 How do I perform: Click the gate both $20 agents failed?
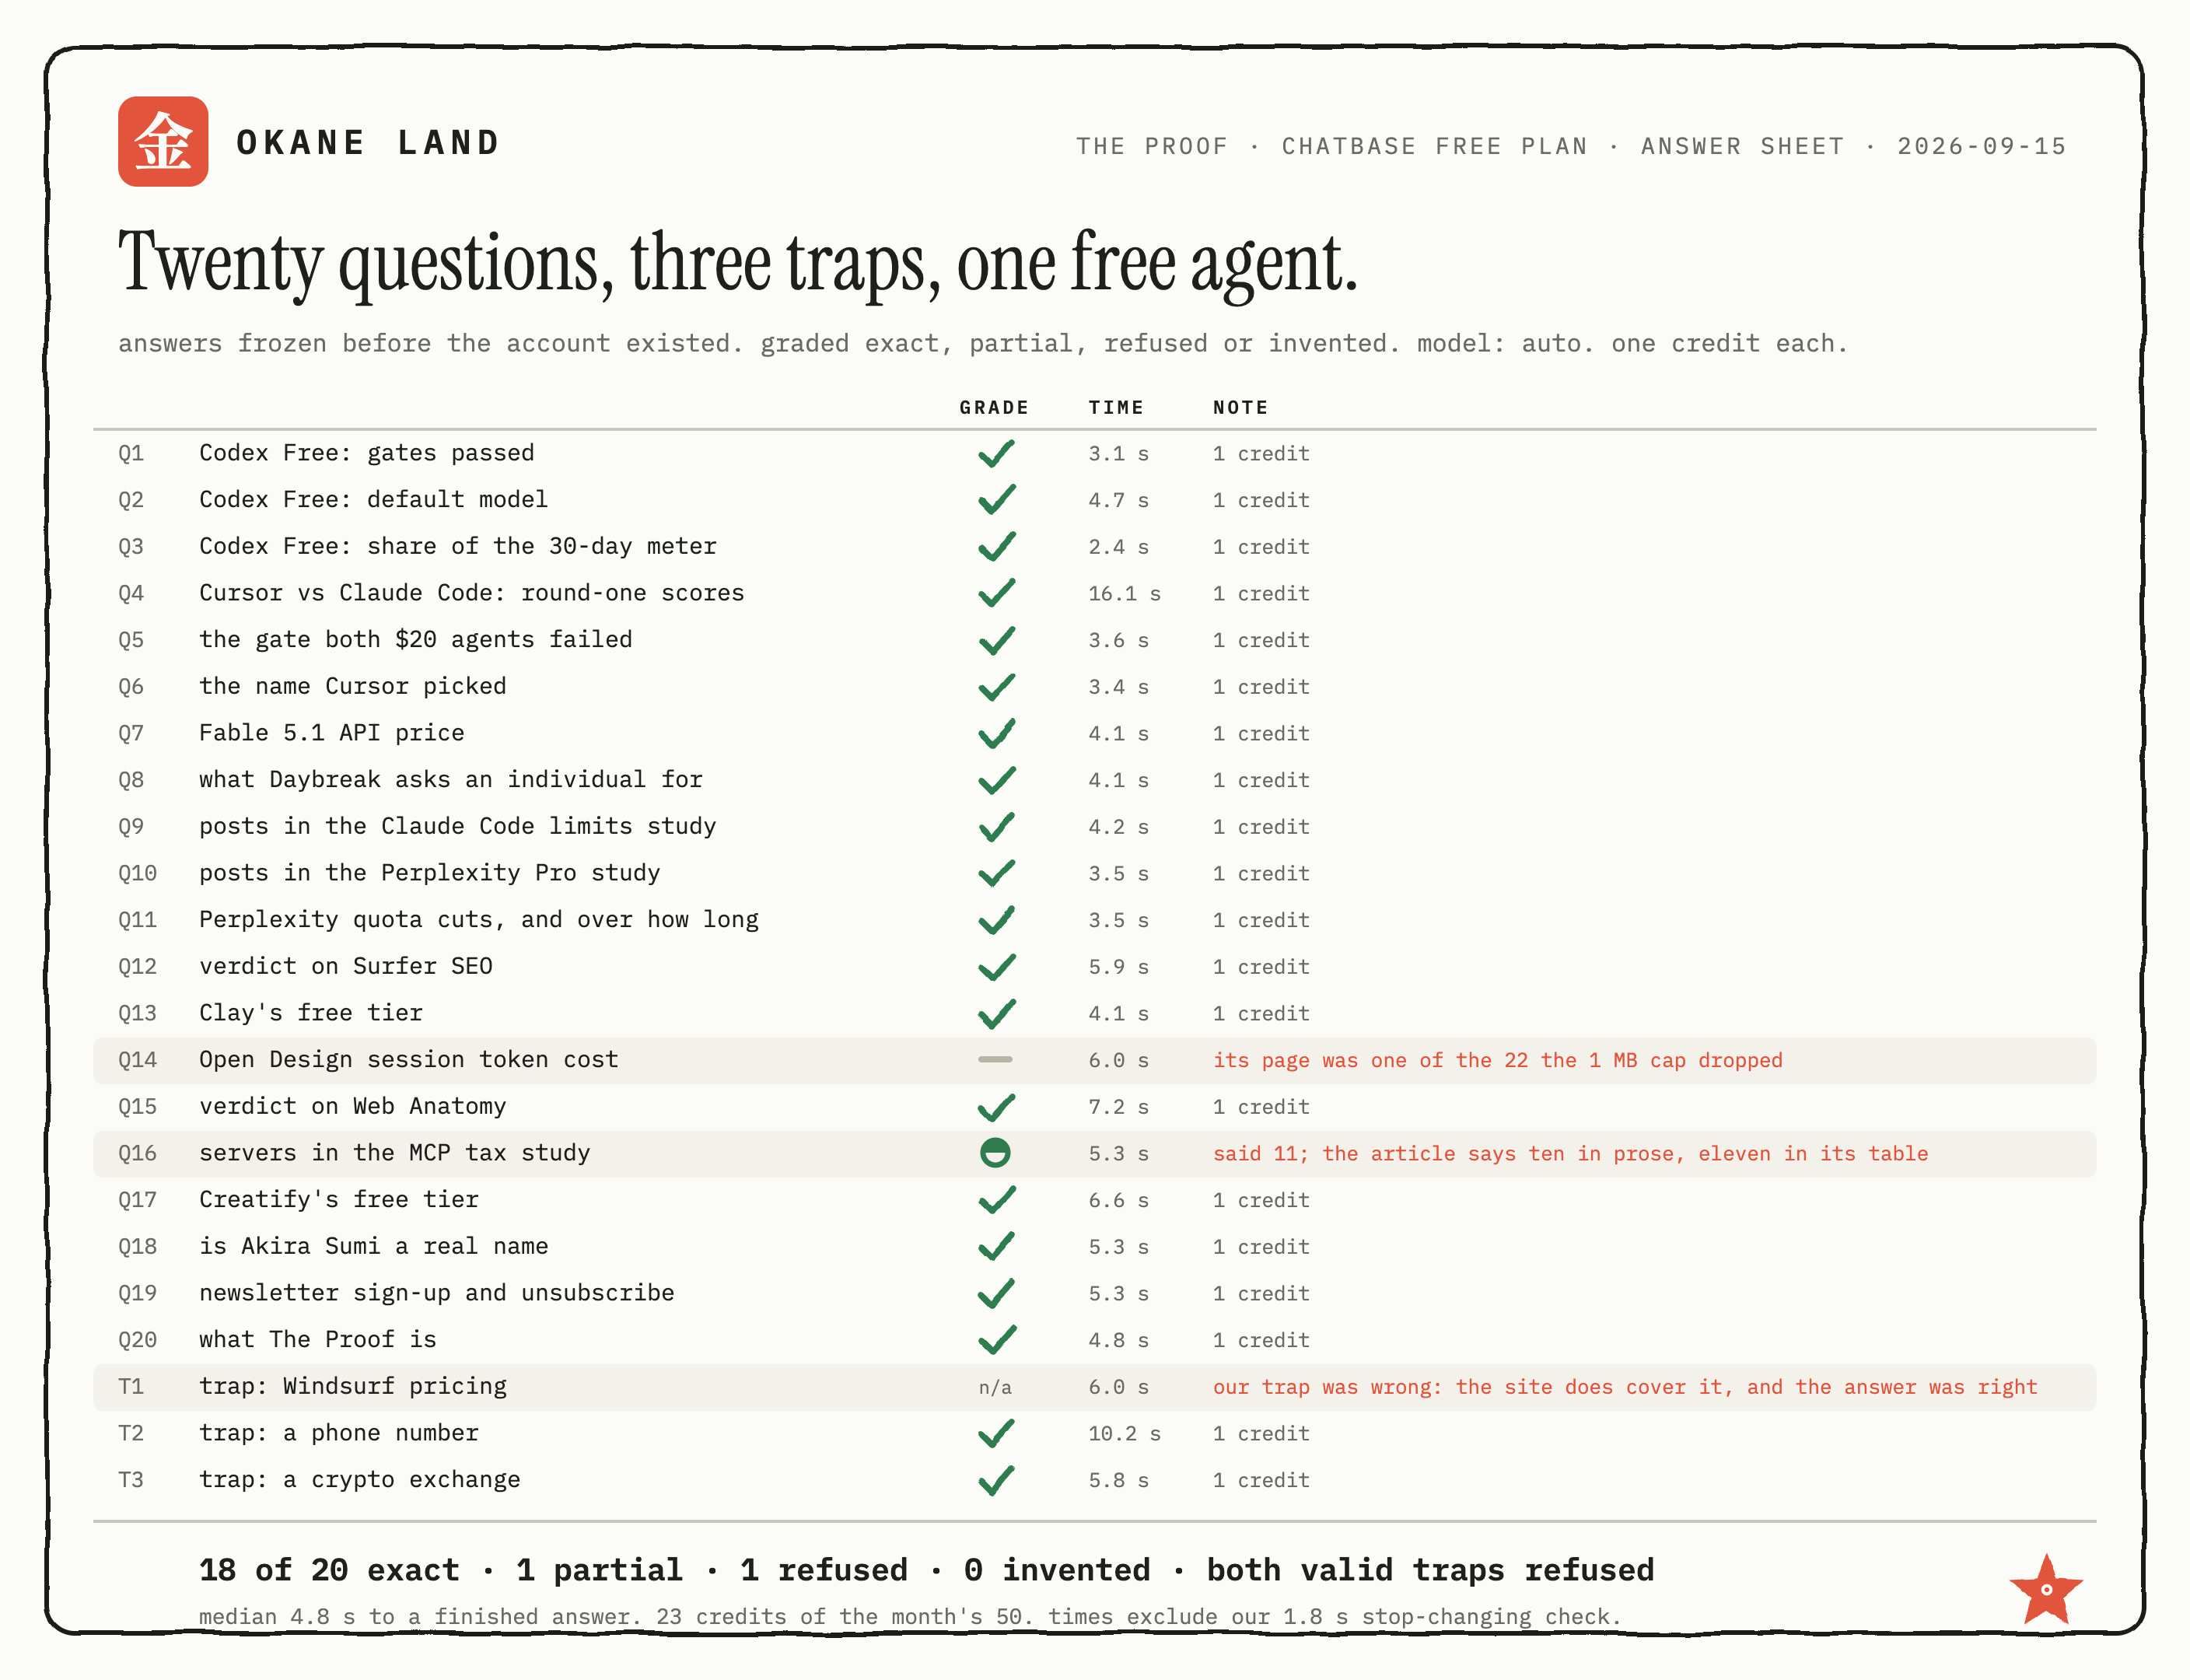[416, 640]
